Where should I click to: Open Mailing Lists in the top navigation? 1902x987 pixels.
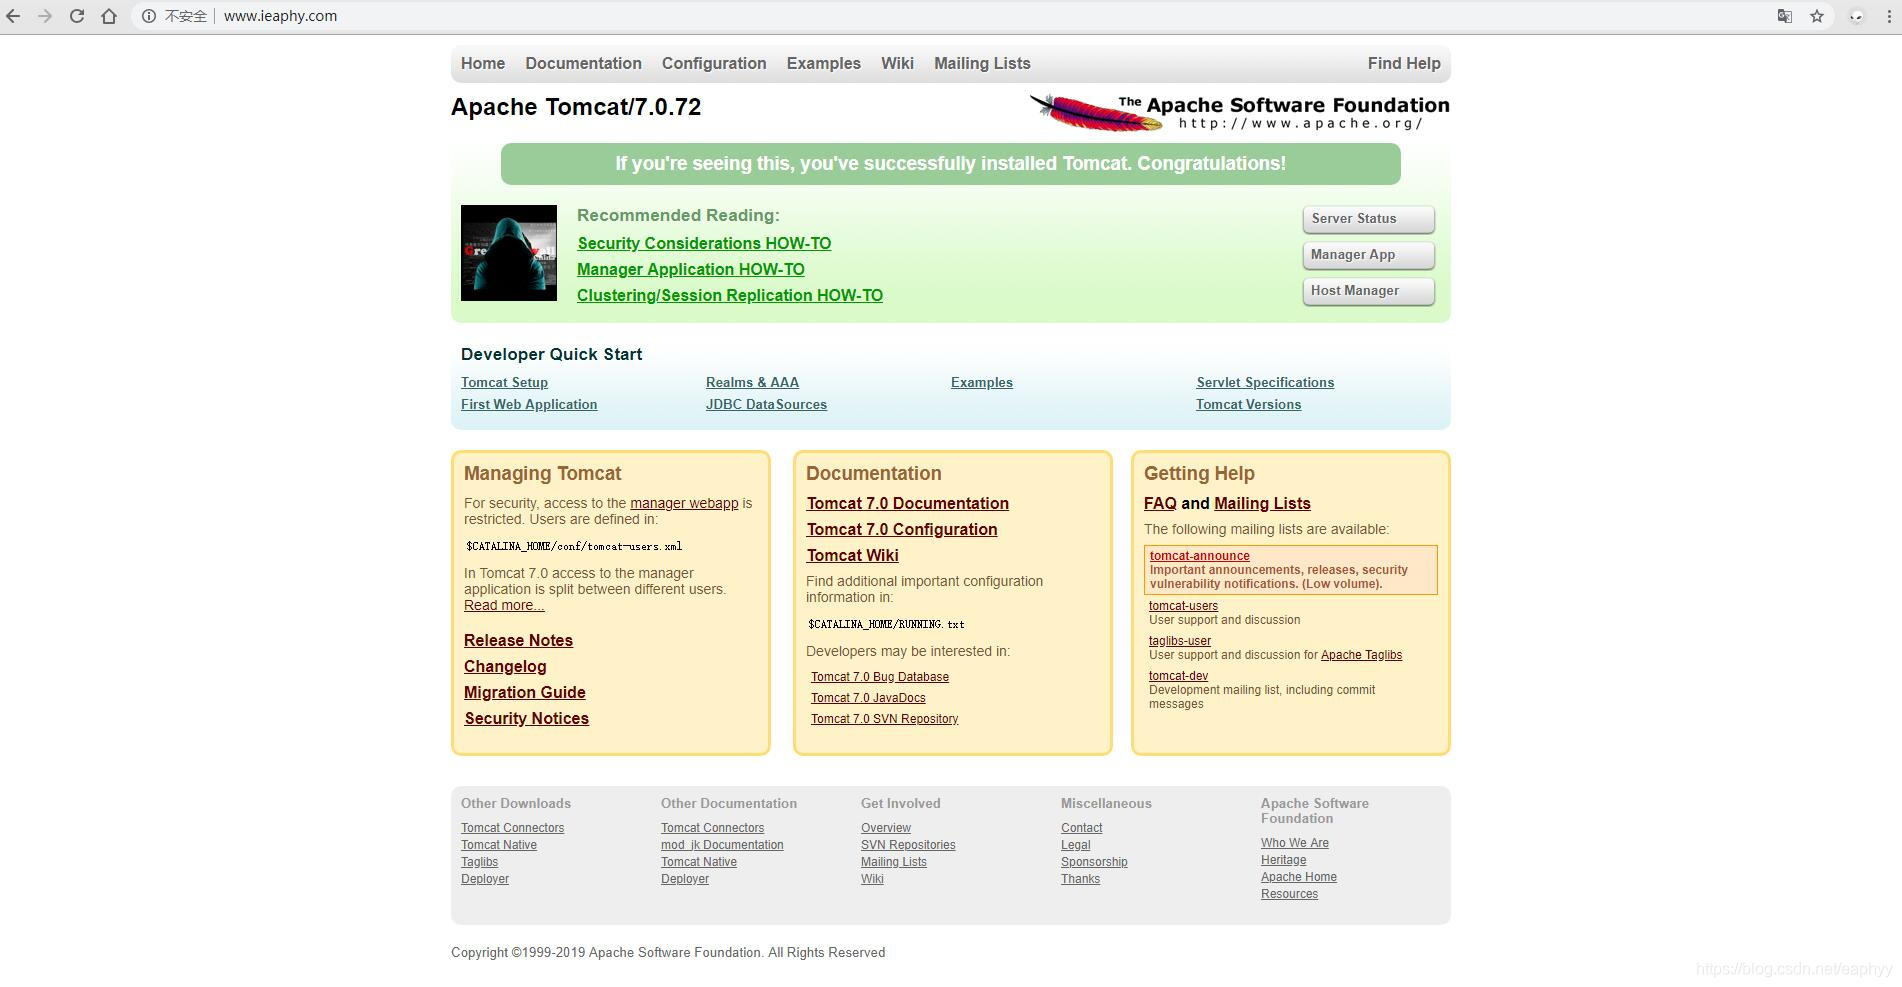[x=982, y=63]
